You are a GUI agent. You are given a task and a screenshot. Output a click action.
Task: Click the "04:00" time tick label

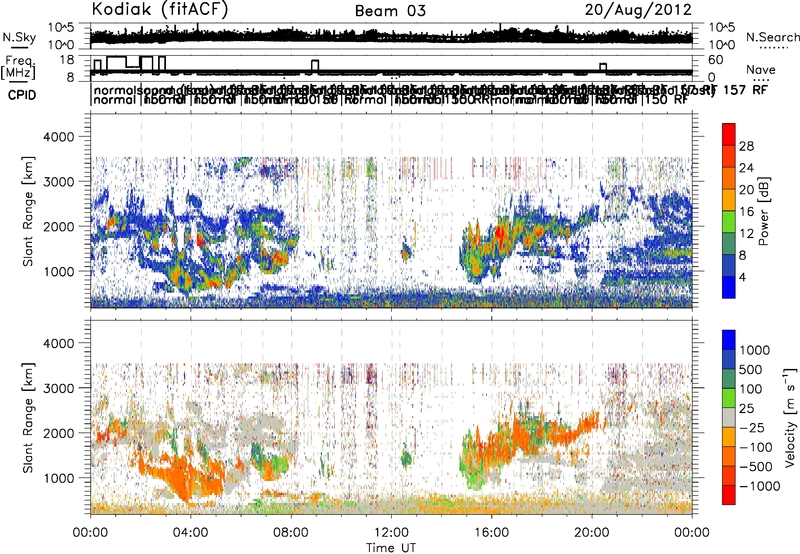pos(191,533)
